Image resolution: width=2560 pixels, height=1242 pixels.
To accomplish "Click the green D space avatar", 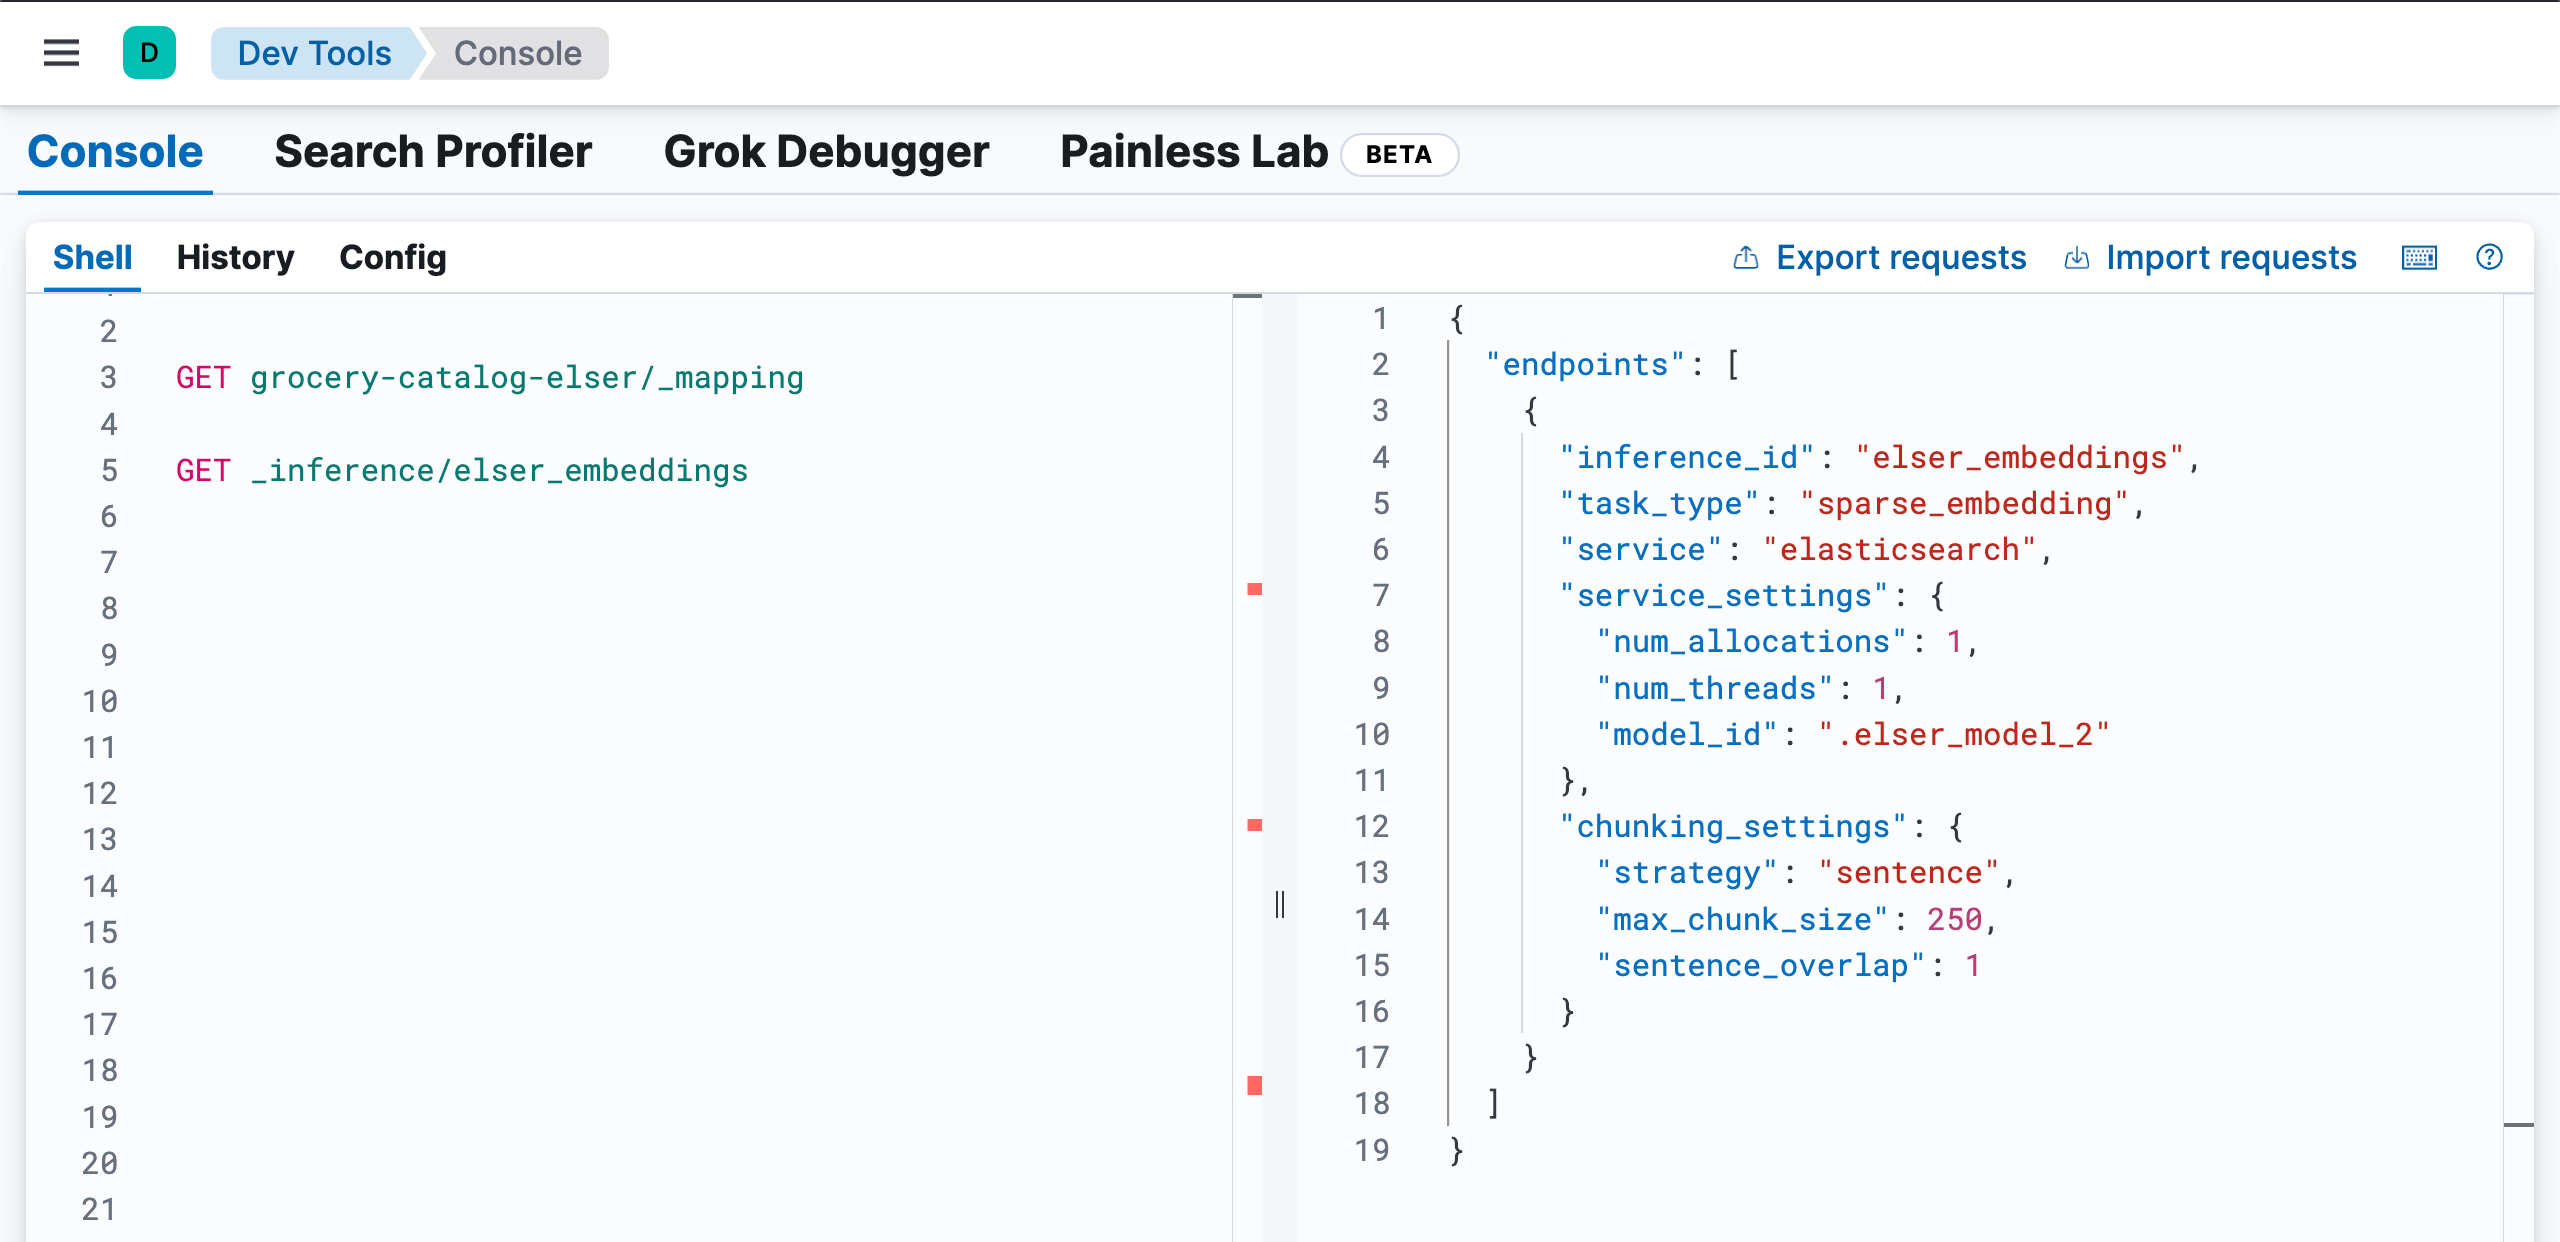I will [149, 53].
